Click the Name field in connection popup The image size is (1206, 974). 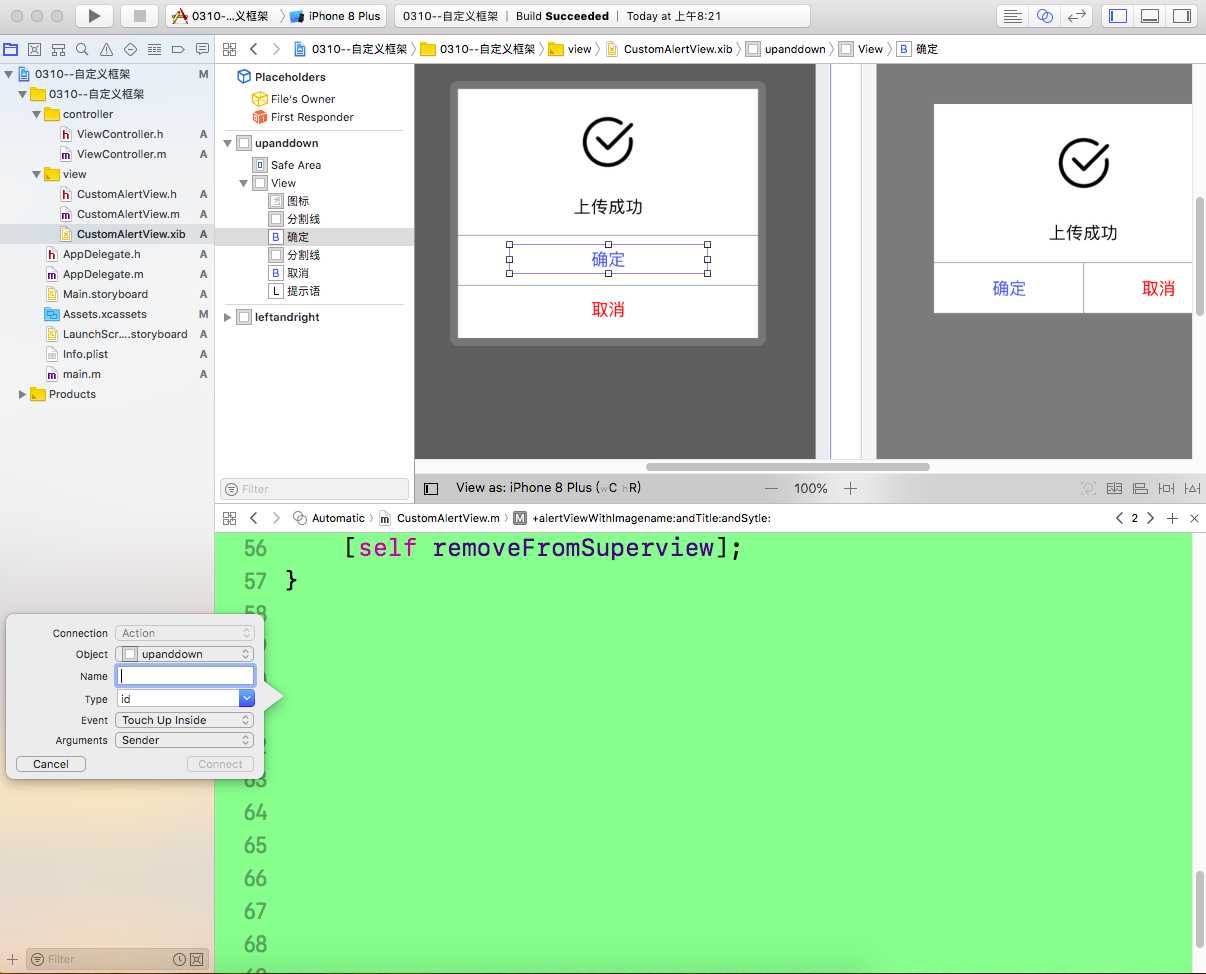click(185, 676)
